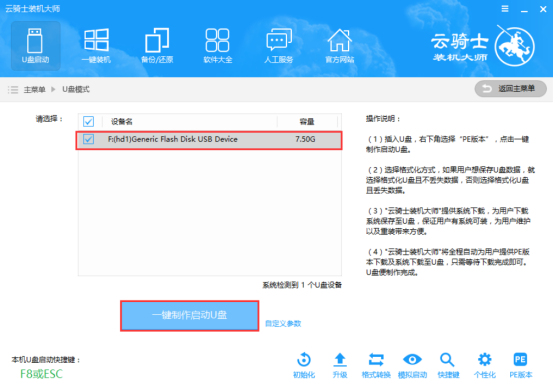This screenshot has width=554, height=382.
Task: Click the 容量 column header
Action: tap(307, 122)
